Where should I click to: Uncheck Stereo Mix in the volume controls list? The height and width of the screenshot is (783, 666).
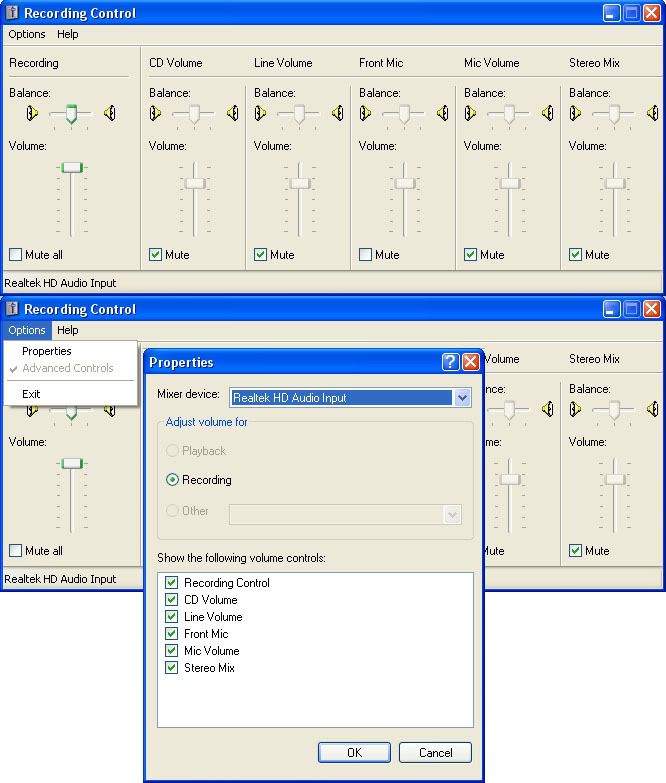(172, 668)
